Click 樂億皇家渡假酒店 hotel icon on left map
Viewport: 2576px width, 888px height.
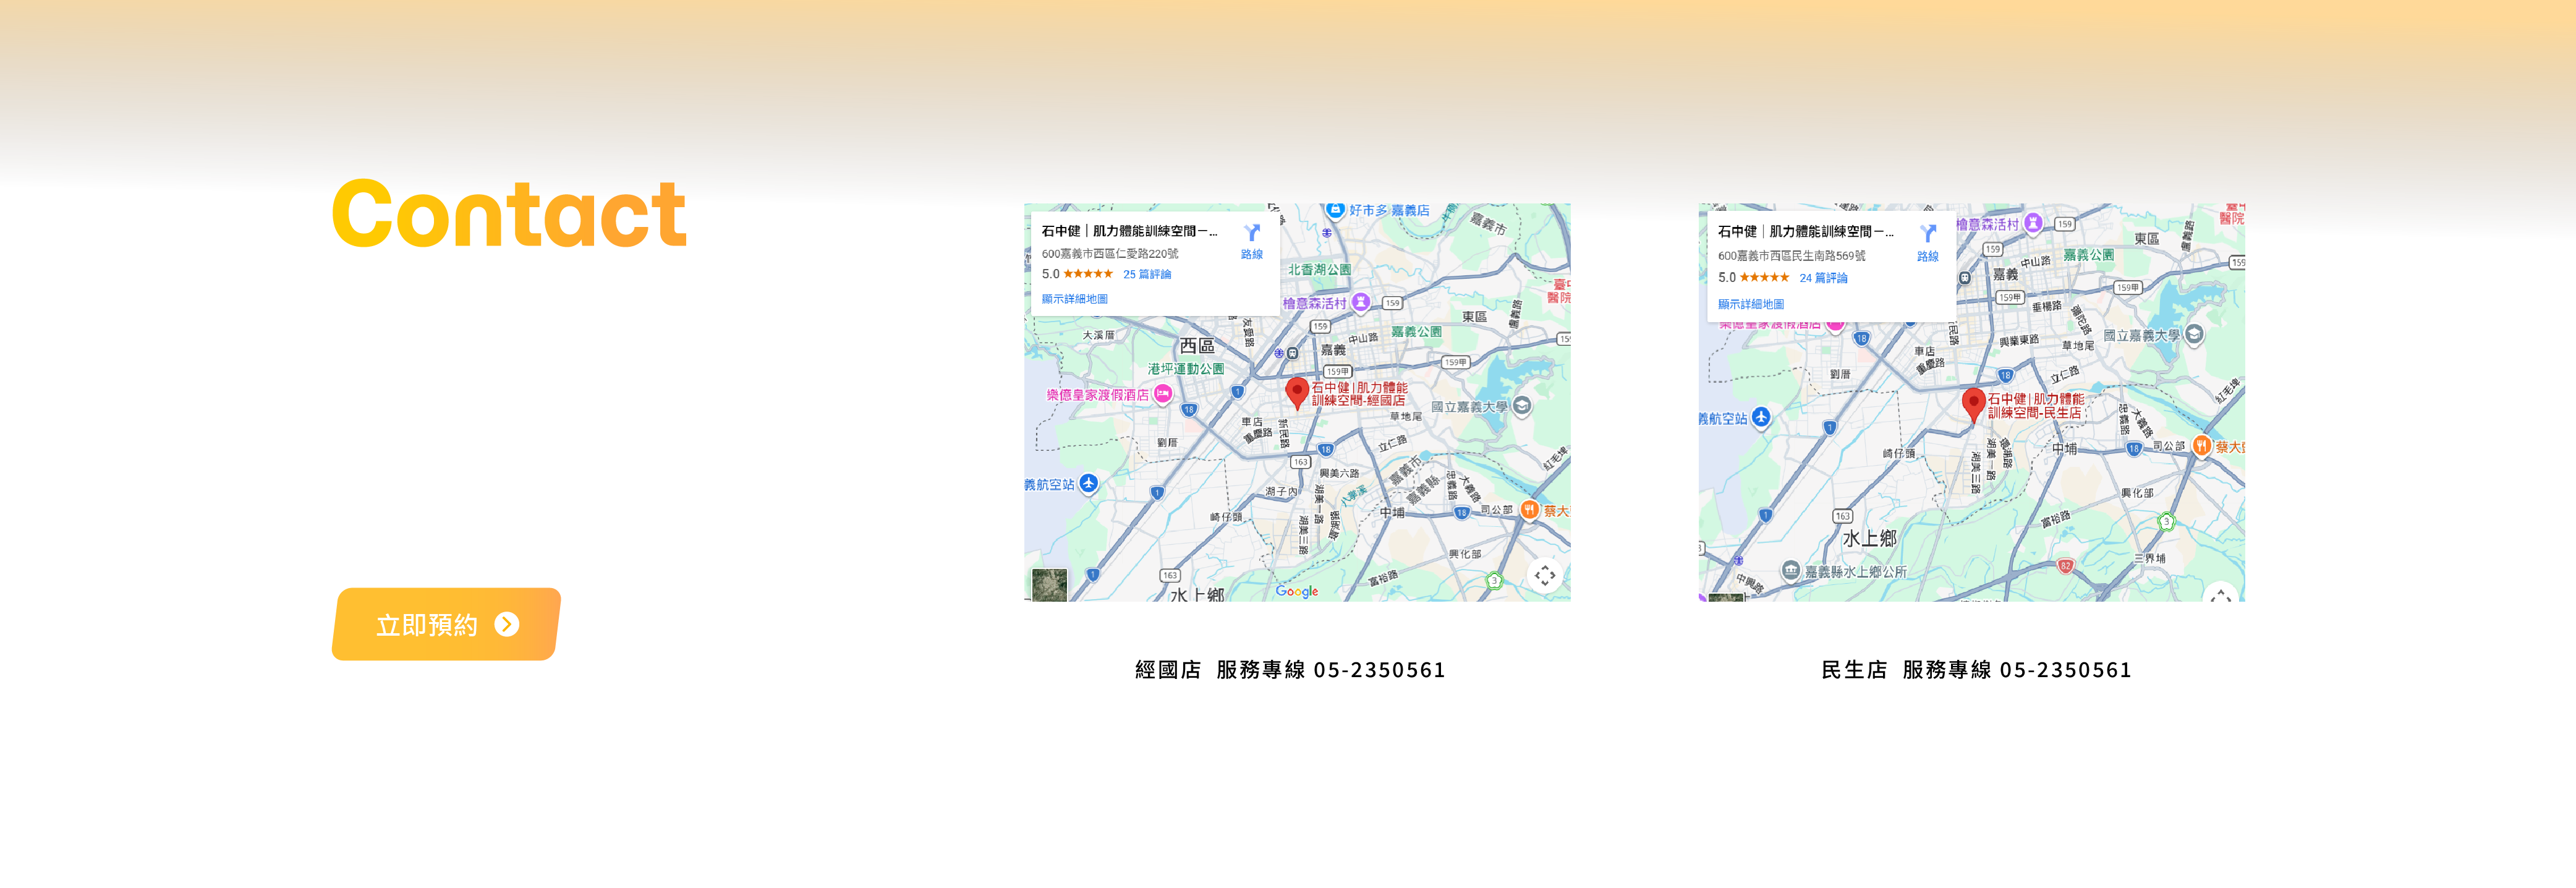click(x=1163, y=394)
